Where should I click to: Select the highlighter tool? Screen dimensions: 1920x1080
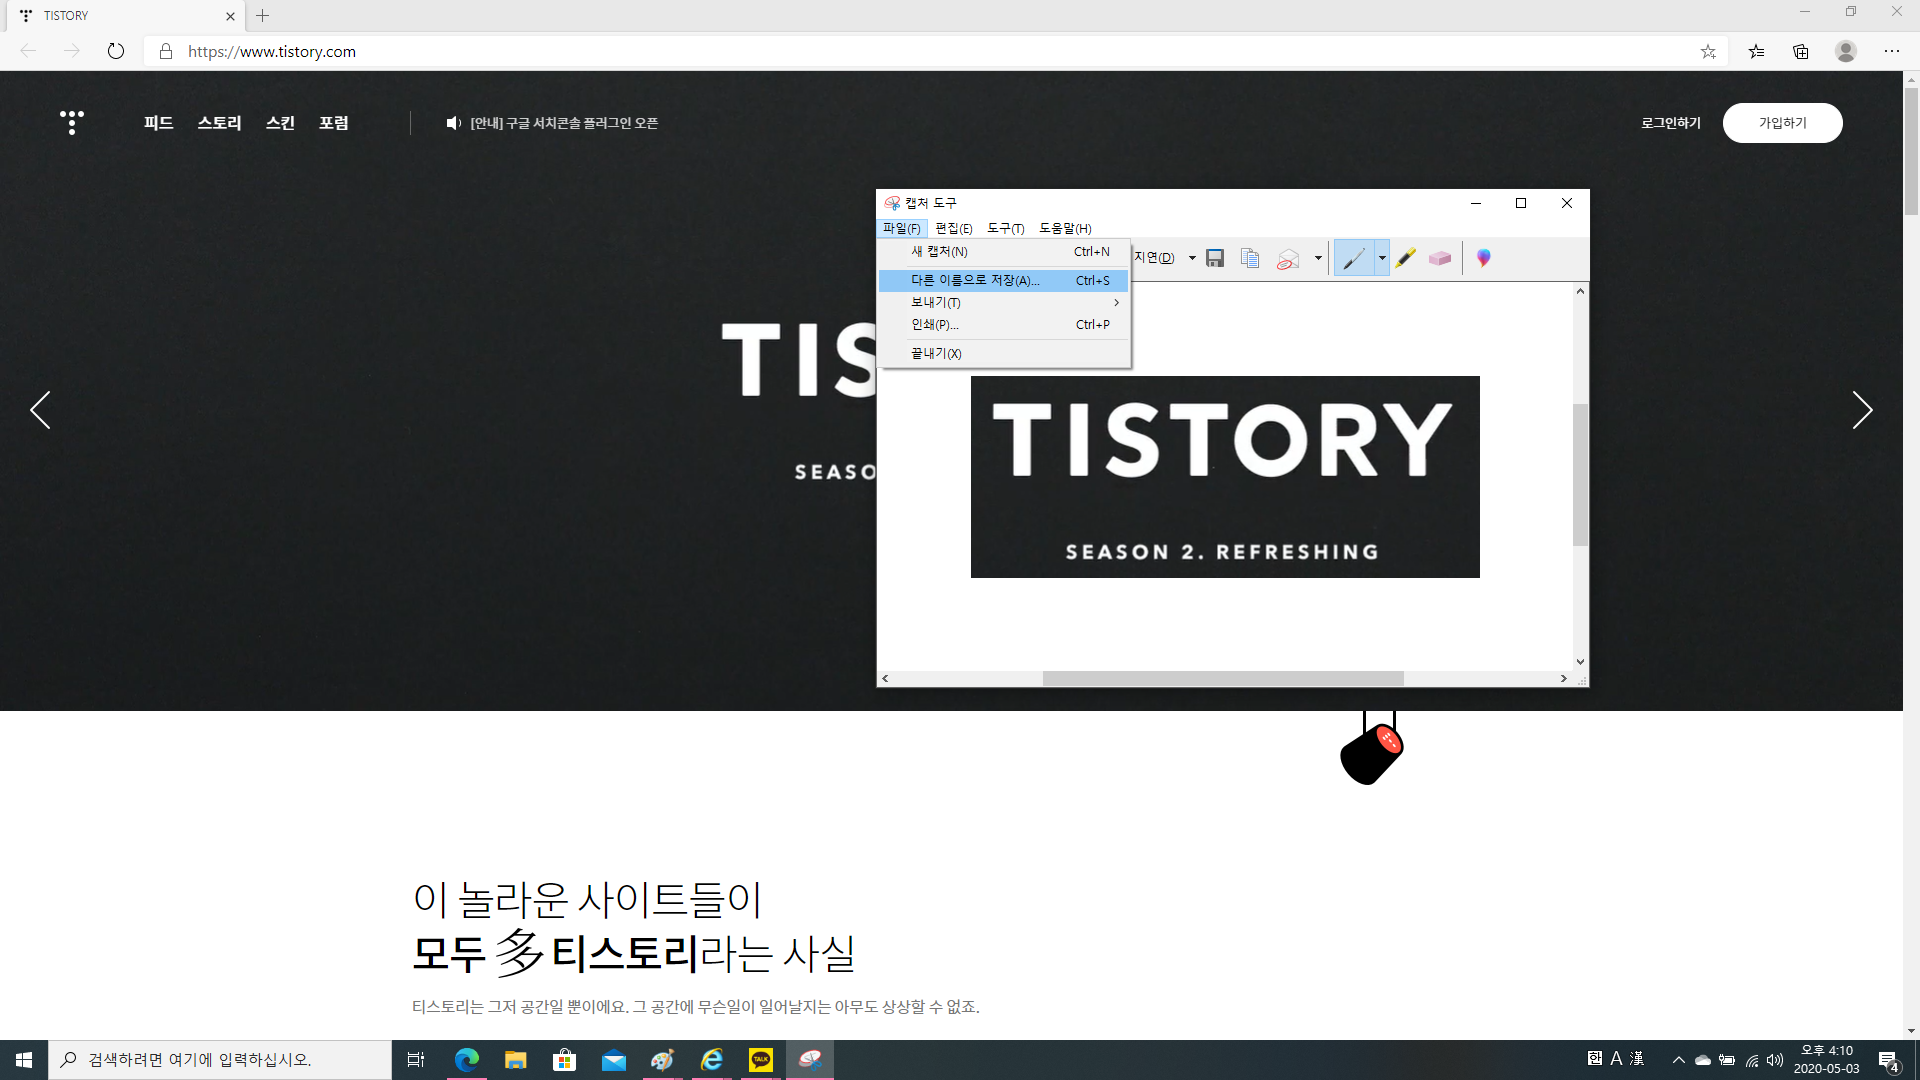pyautogui.click(x=1406, y=258)
